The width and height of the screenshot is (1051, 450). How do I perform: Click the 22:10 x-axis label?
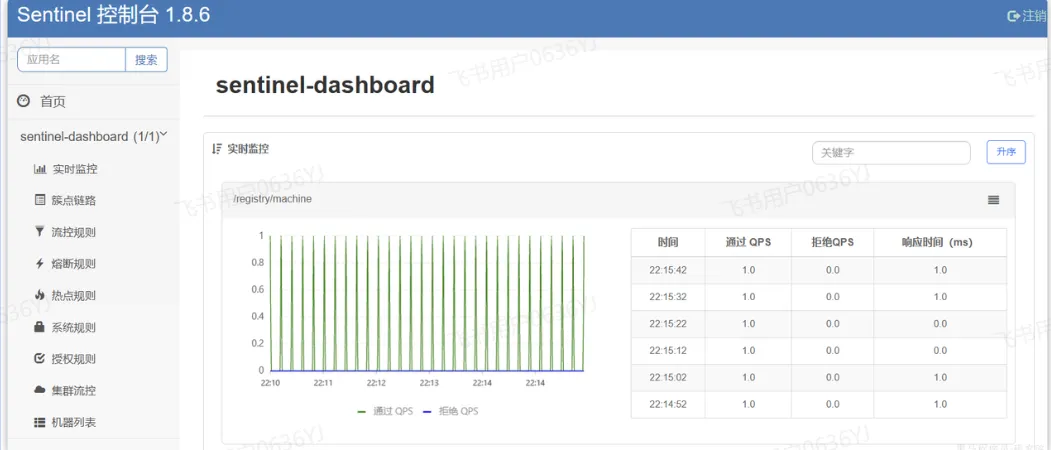(x=270, y=383)
